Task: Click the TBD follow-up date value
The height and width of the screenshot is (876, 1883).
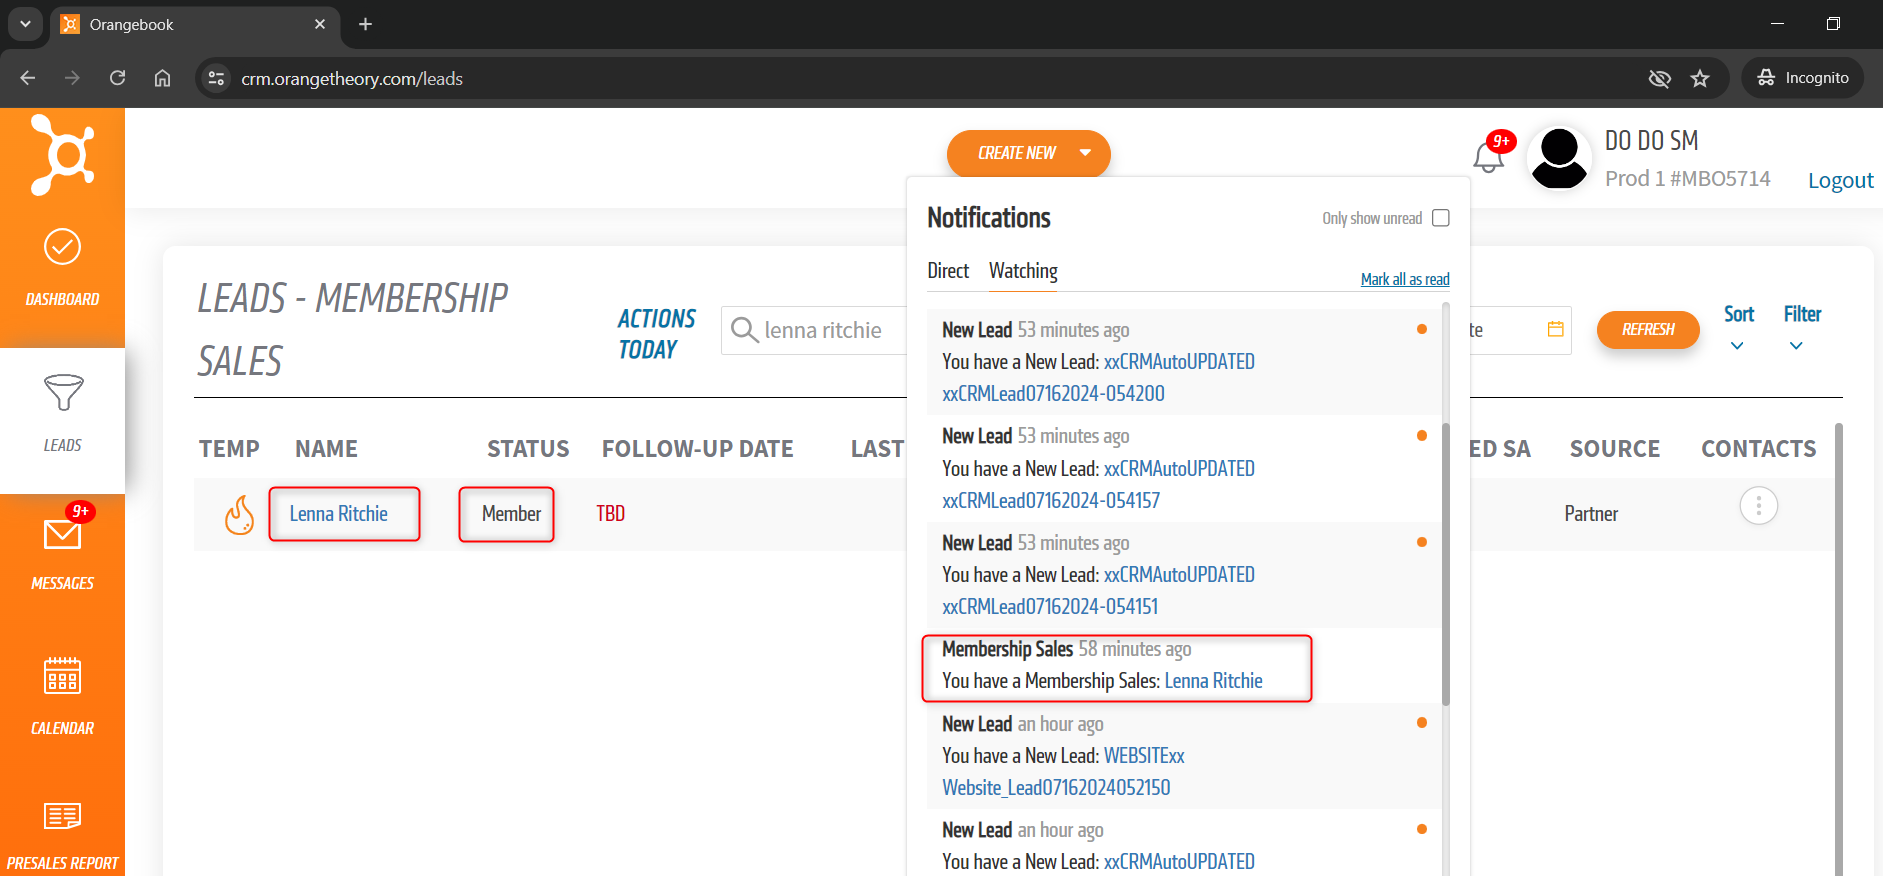Action: coord(610,514)
